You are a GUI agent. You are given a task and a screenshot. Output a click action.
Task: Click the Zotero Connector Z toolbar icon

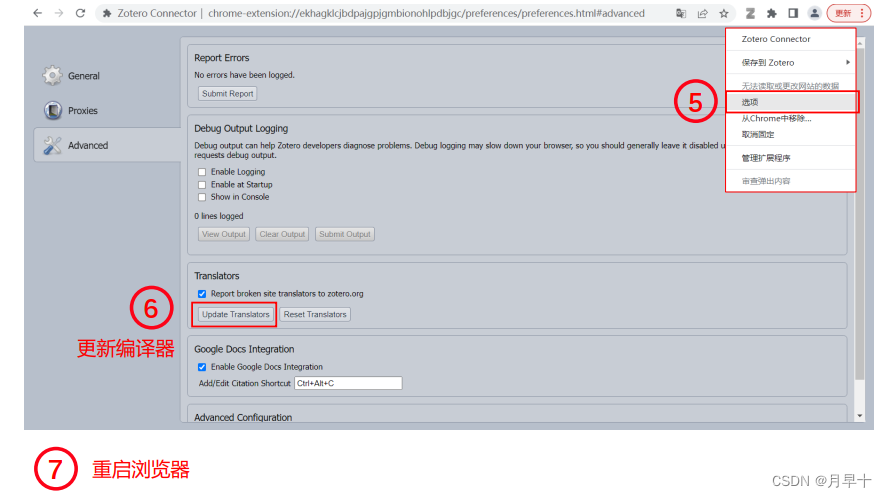click(x=750, y=13)
